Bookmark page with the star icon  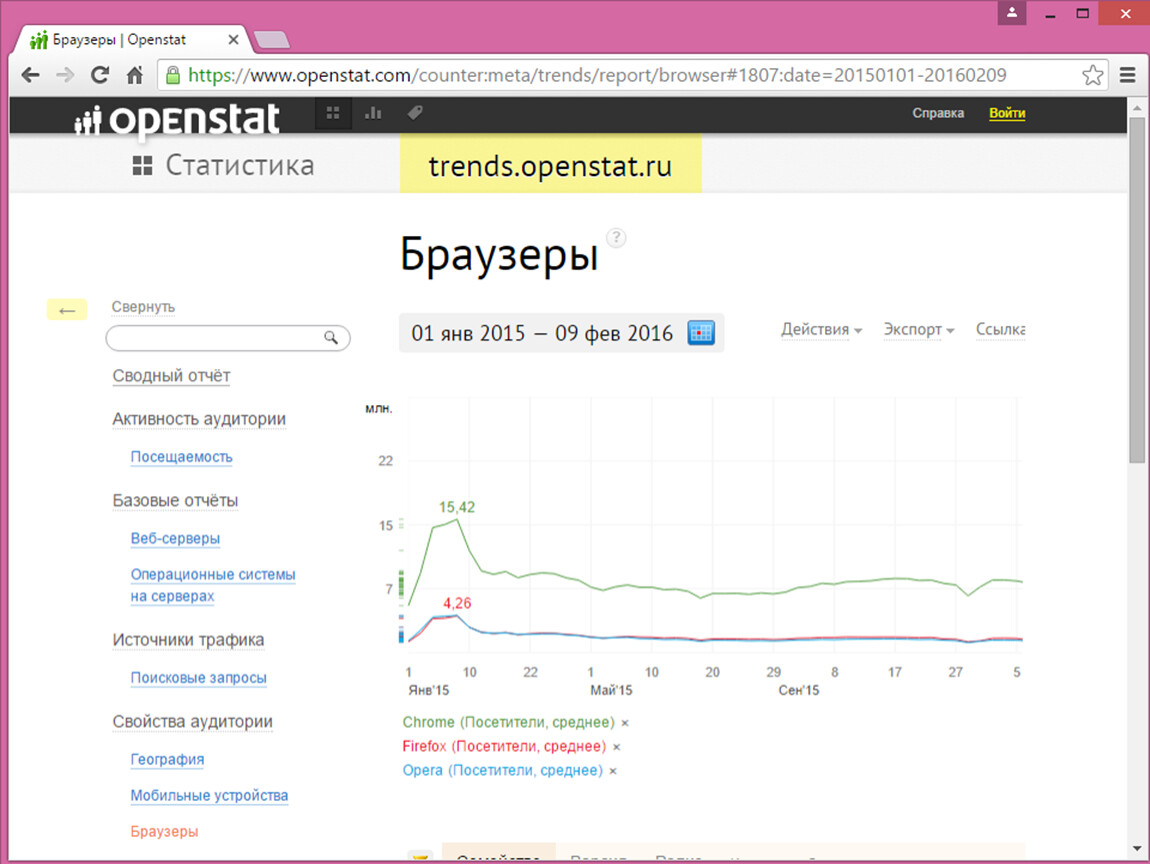click(x=1092, y=75)
